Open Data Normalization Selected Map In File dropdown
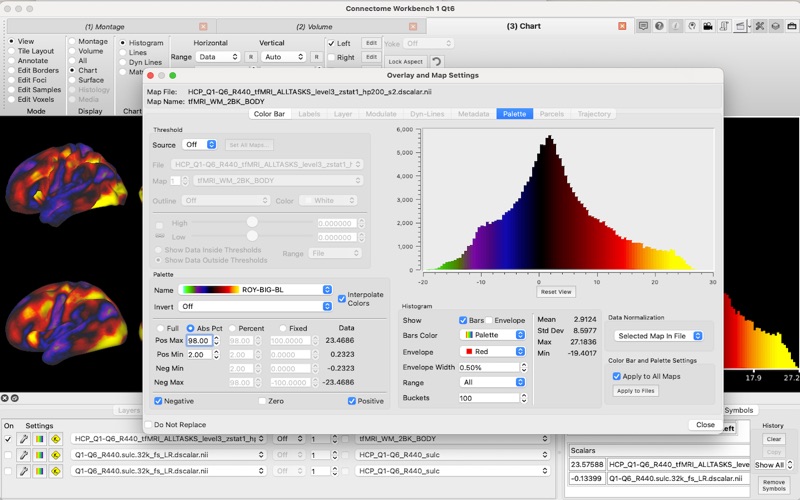Screen dimensions: 800x500 (658, 336)
